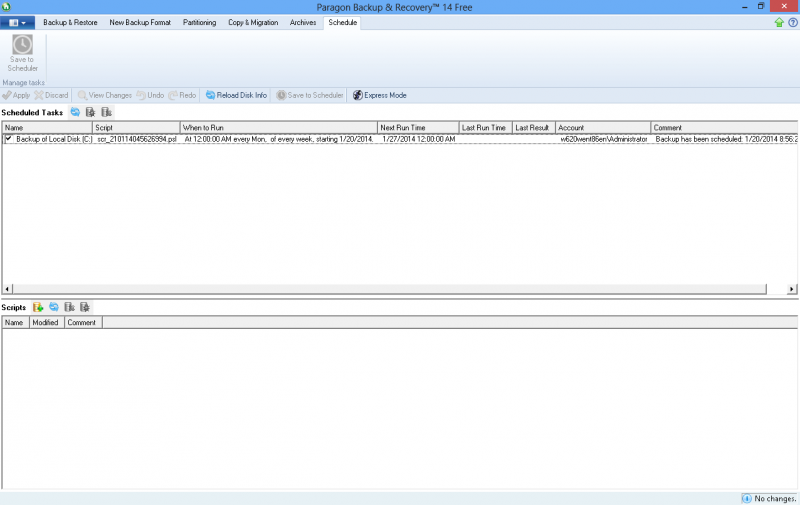This screenshot has width=800, height=505.
Task: Click the 'w620went86en\Administrator' account cell
Action: 604,139
